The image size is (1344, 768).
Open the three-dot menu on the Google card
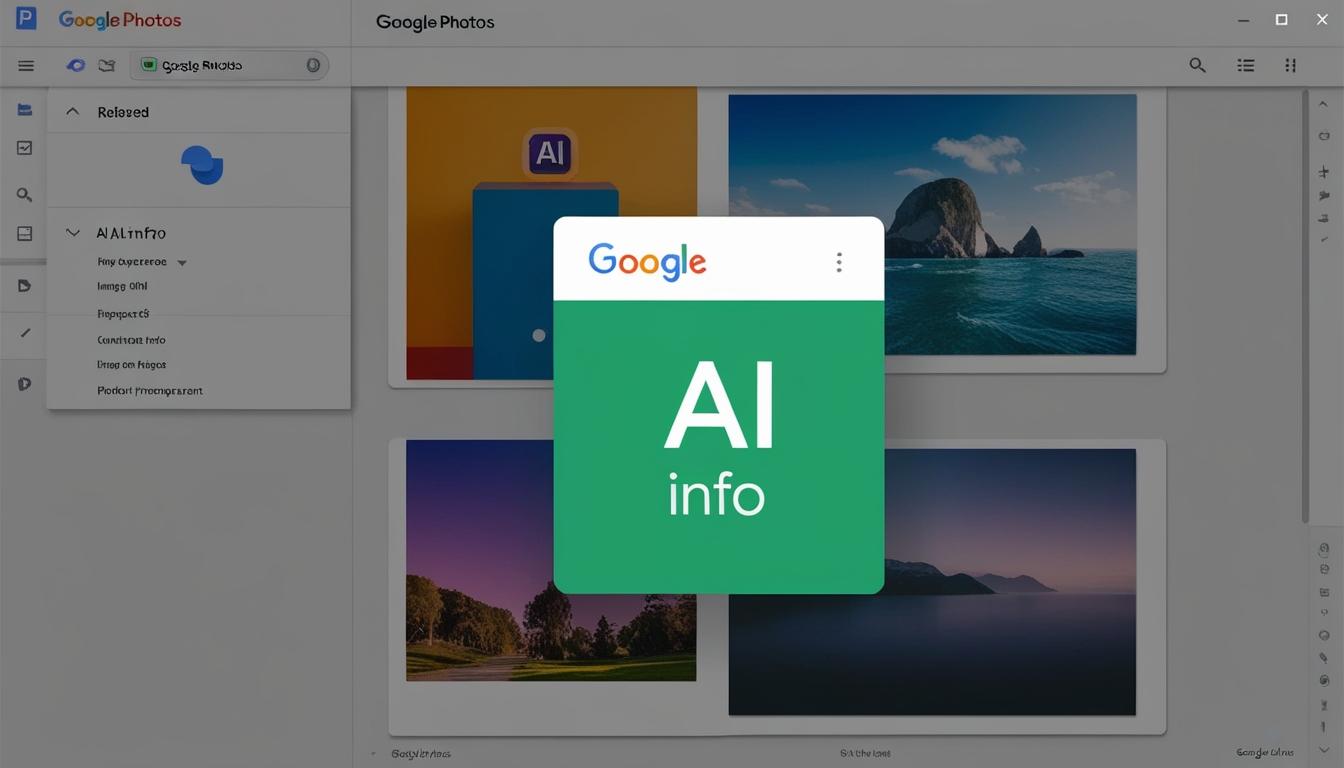839,262
